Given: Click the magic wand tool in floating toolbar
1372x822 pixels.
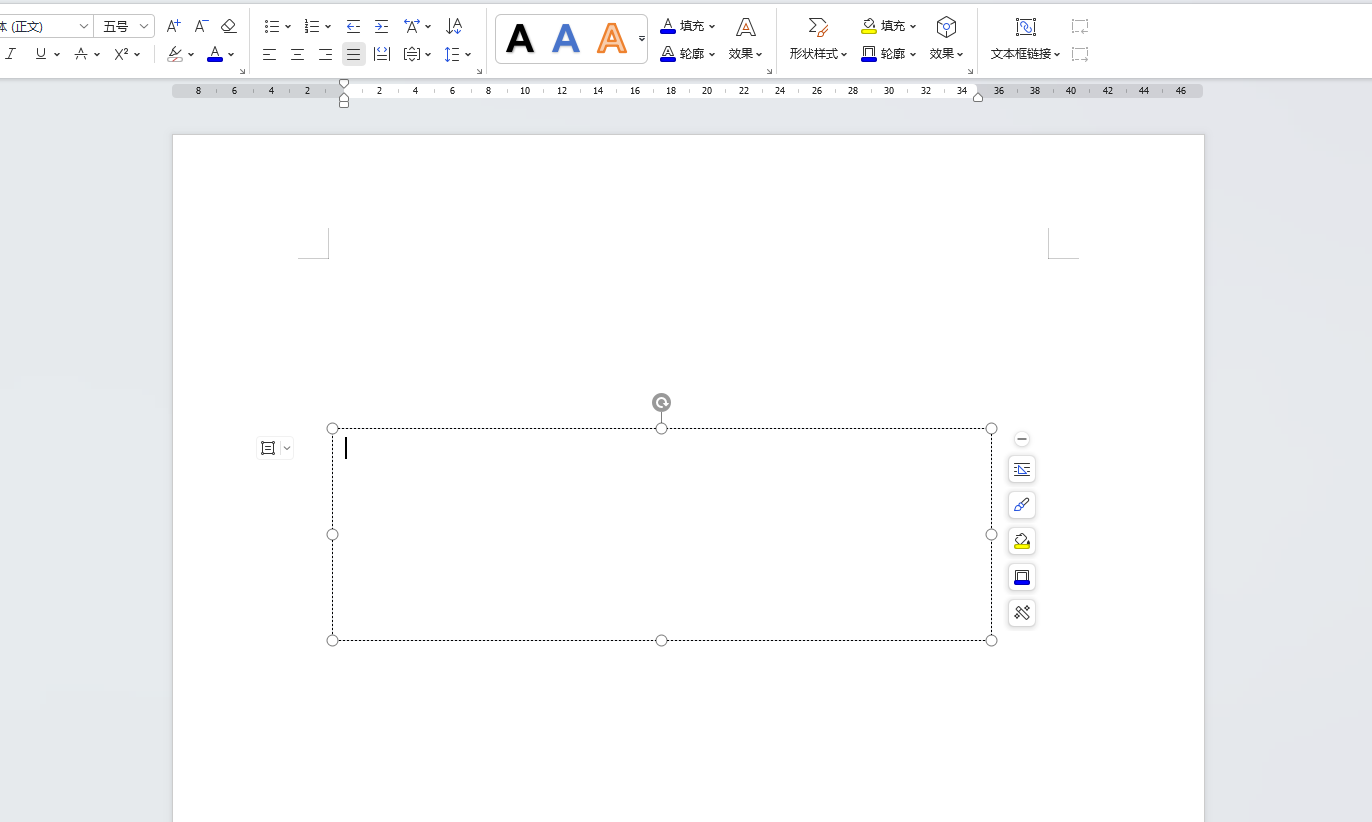Looking at the screenshot, I should (1021, 613).
